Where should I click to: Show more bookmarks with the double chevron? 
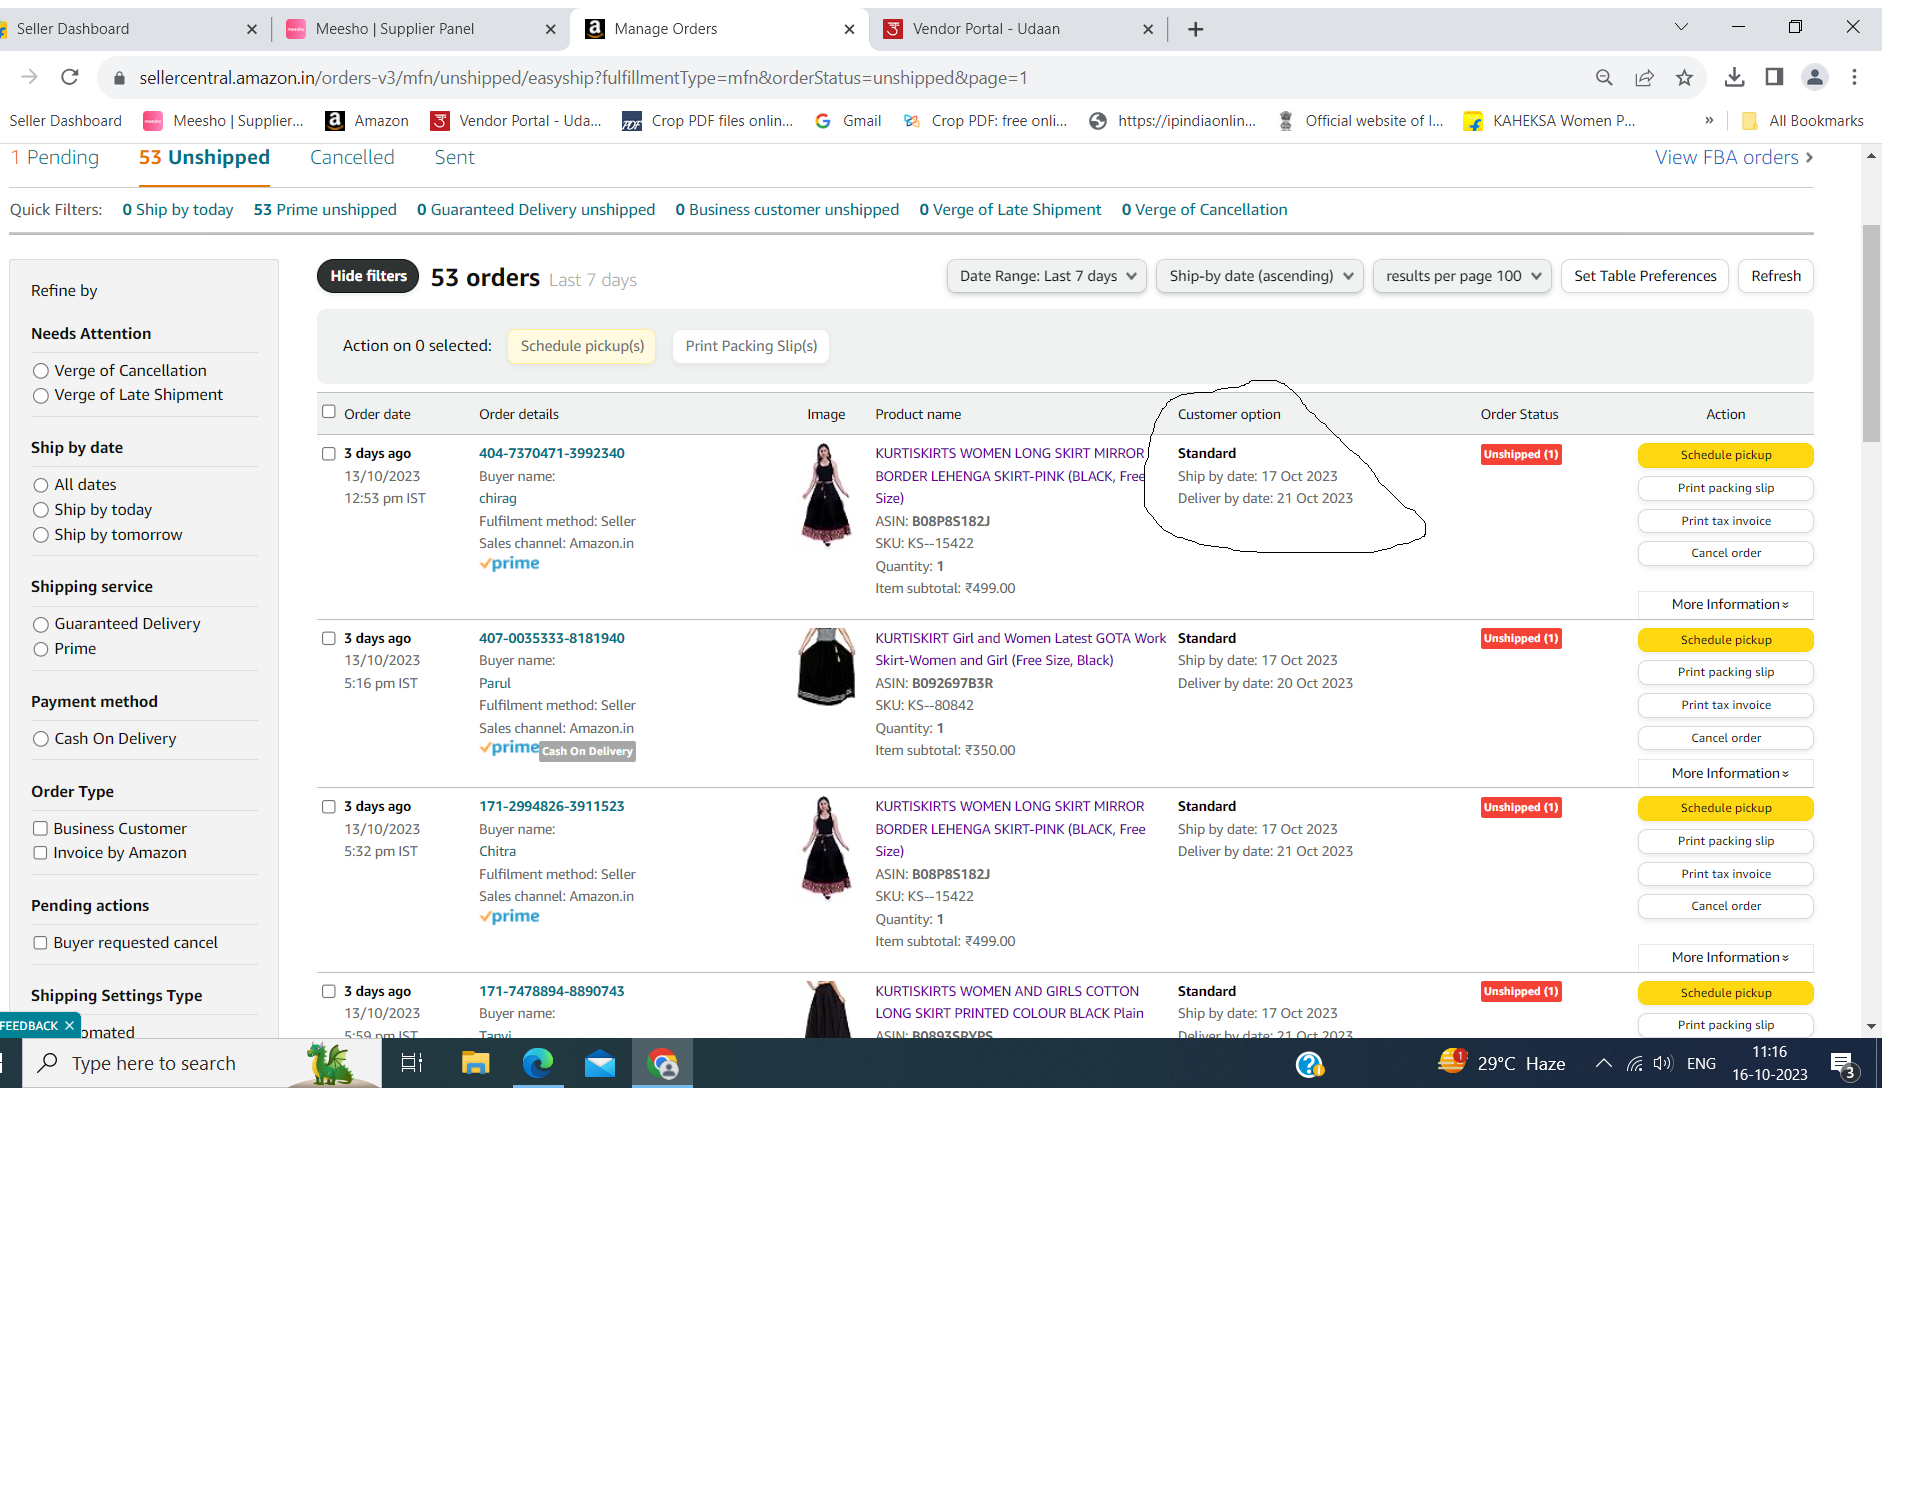coord(1709,121)
